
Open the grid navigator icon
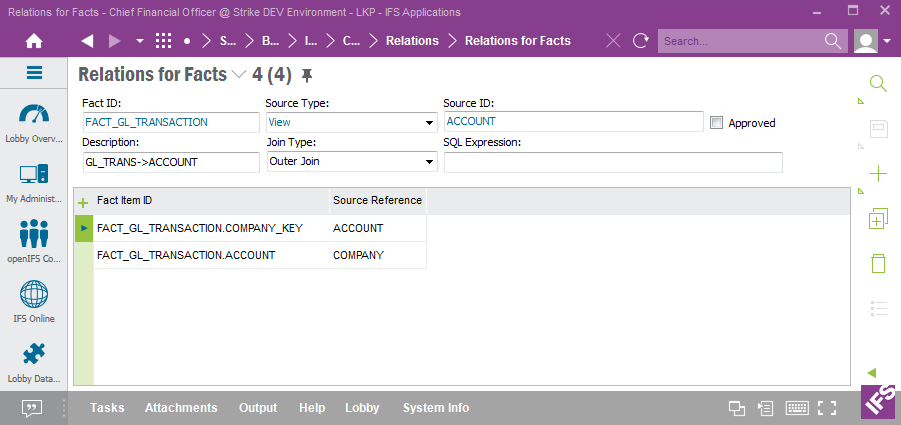click(164, 41)
